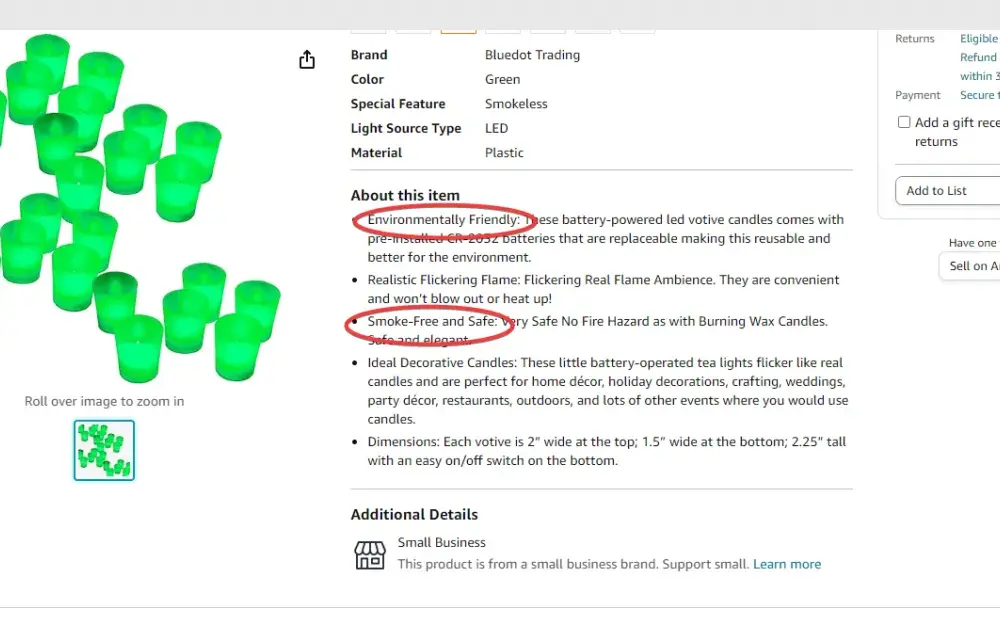This screenshot has width=1000, height=625.
Task: Open the Secure transaction payment link
Action: [979, 95]
